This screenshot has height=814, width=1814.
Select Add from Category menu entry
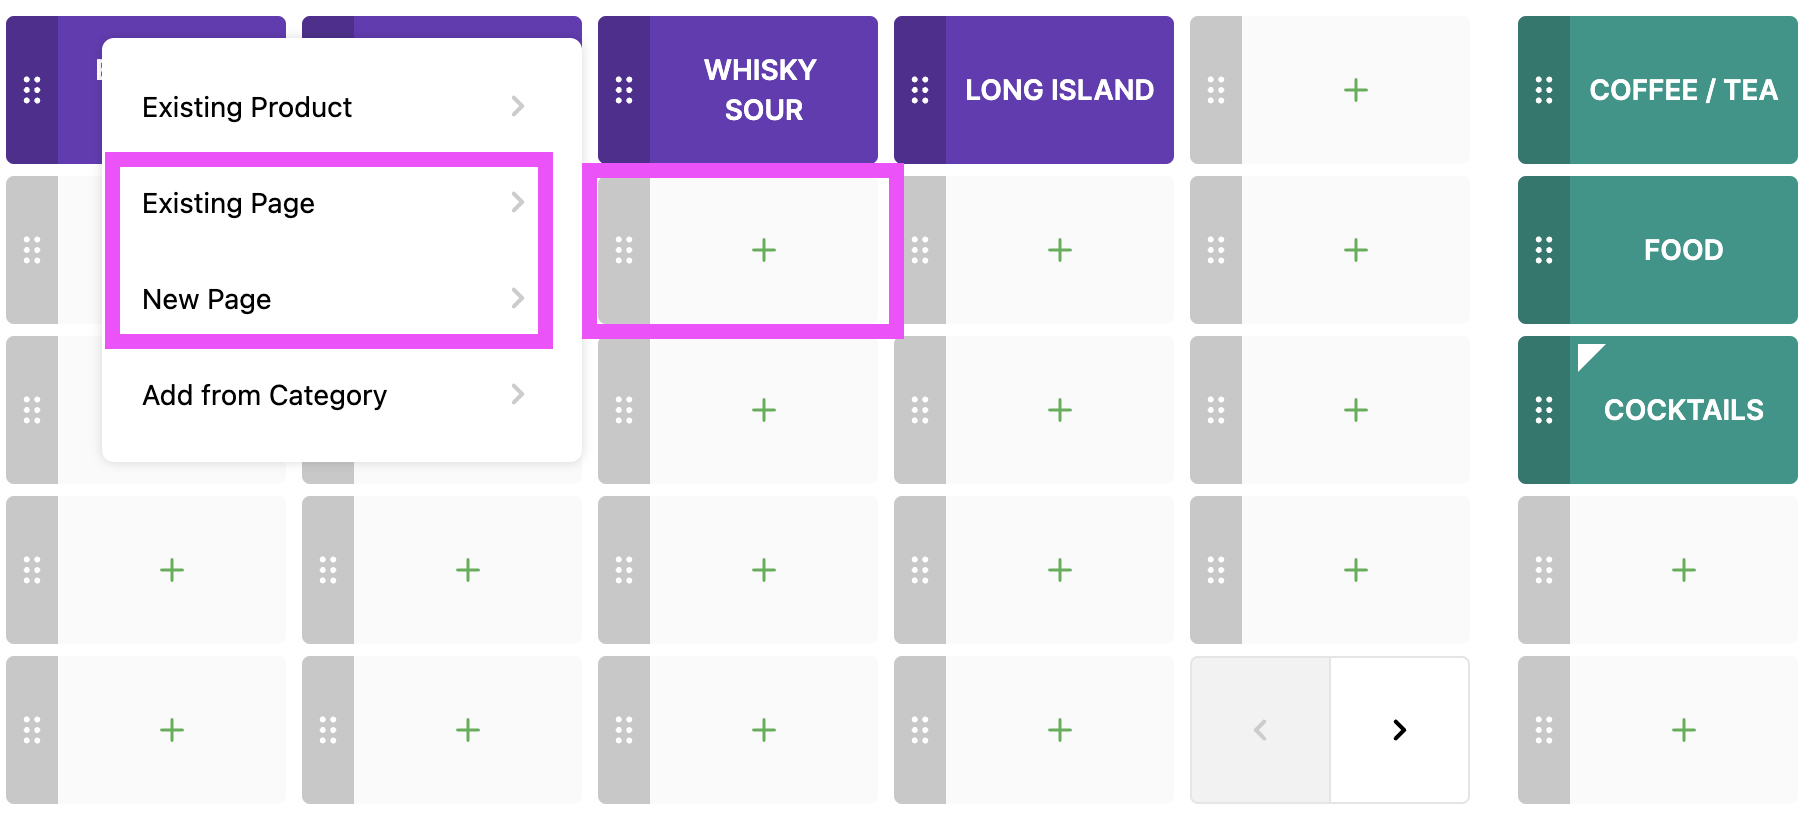(x=264, y=395)
